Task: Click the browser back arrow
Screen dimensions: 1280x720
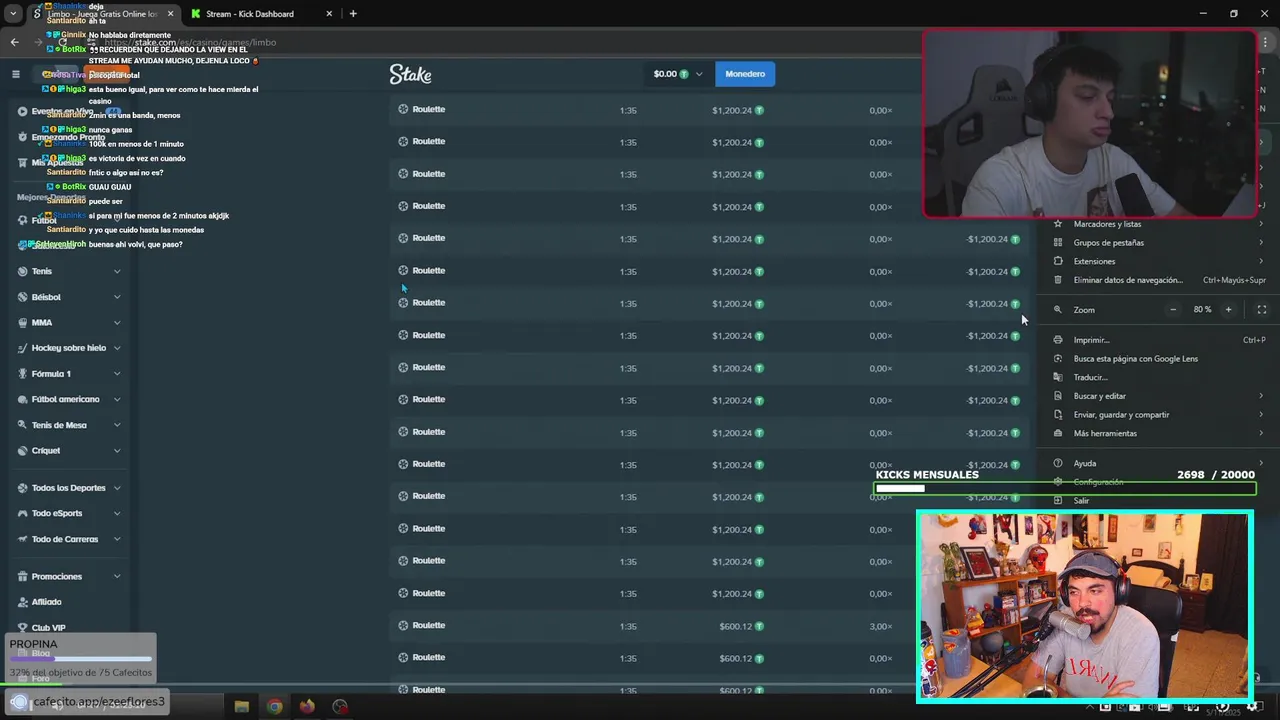Action: pos(14,42)
